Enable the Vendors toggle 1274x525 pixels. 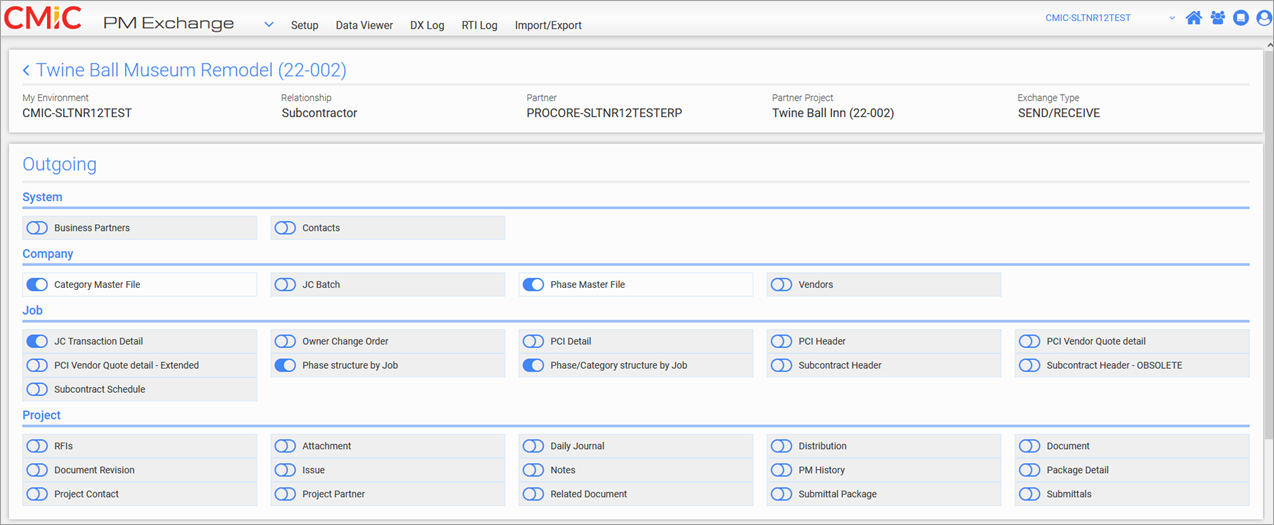781,285
